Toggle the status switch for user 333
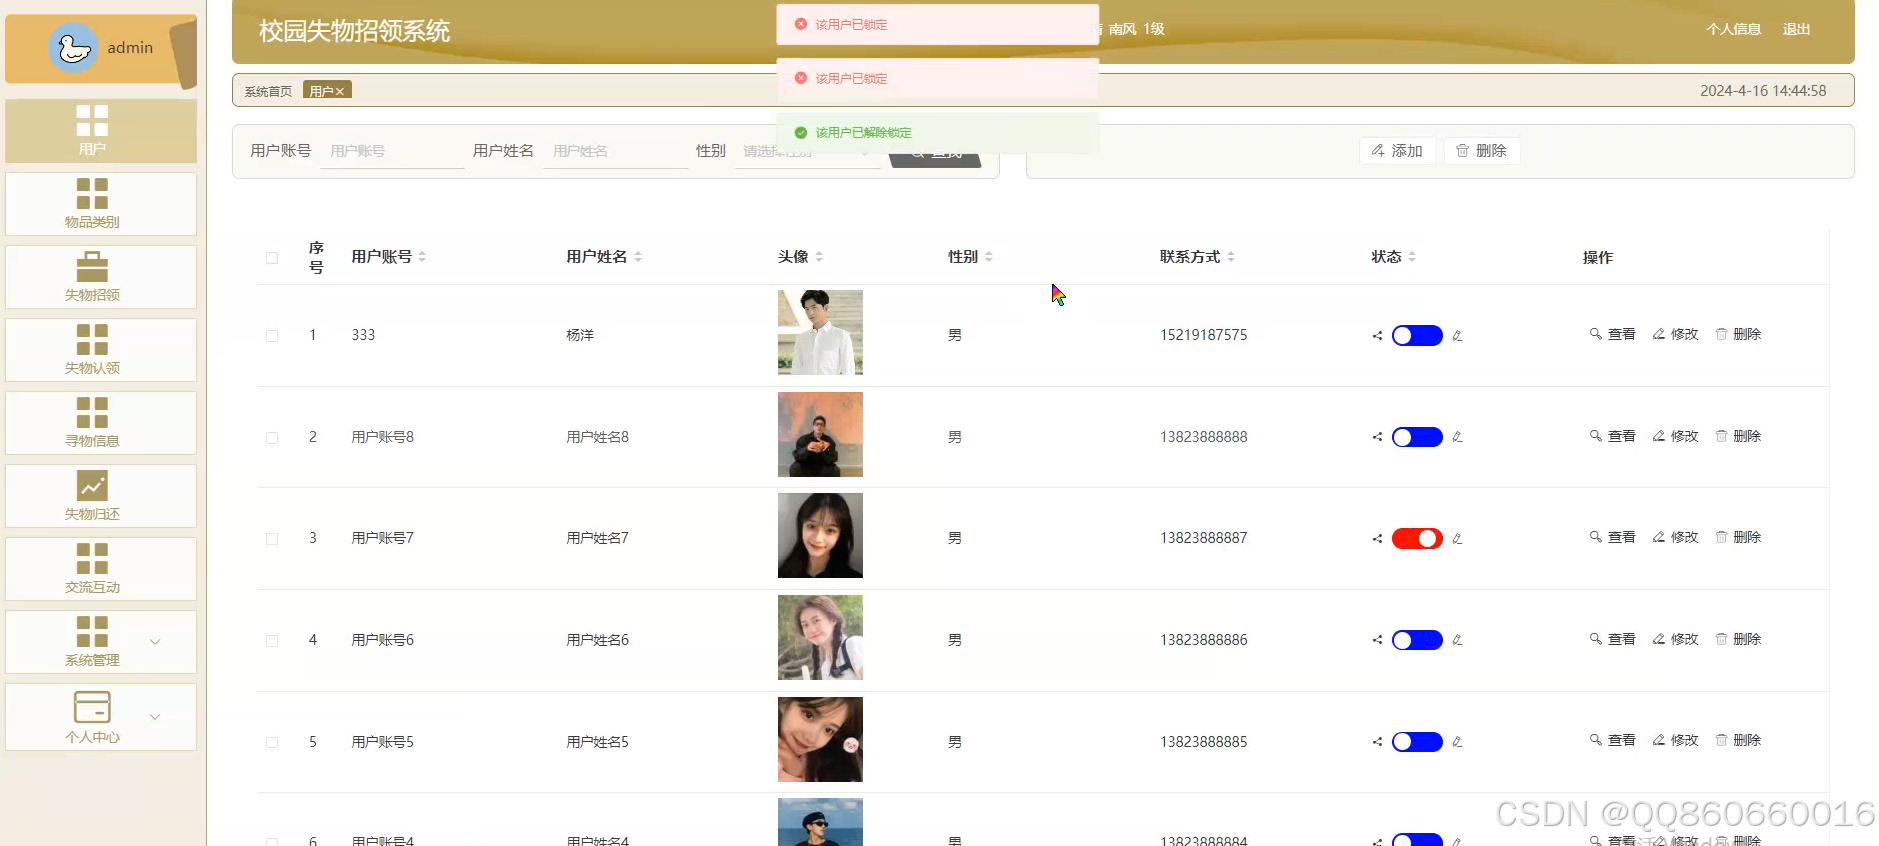The width and height of the screenshot is (1879, 846). pyautogui.click(x=1417, y=336)
